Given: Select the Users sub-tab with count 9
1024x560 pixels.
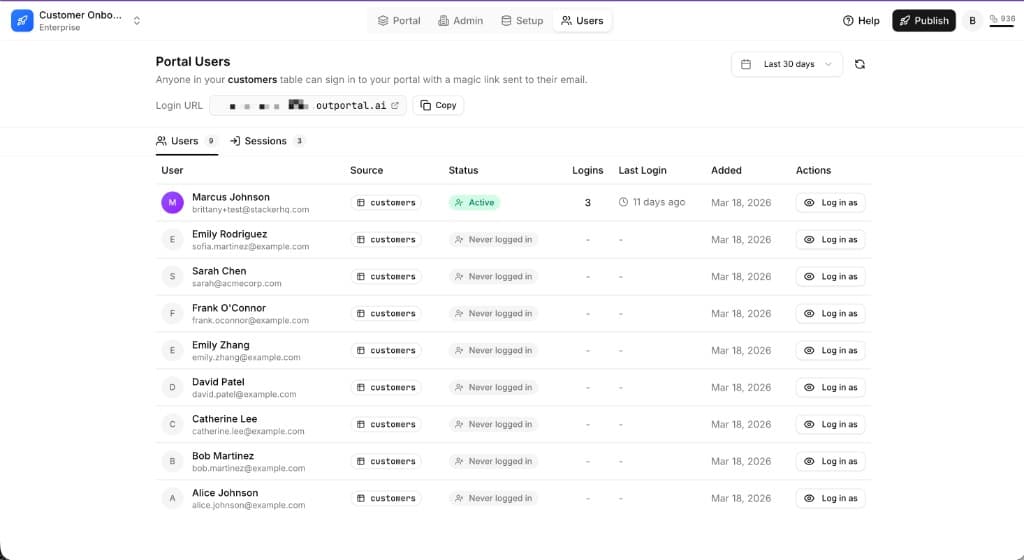Looking at the screenshot, I should pos(186,141).
